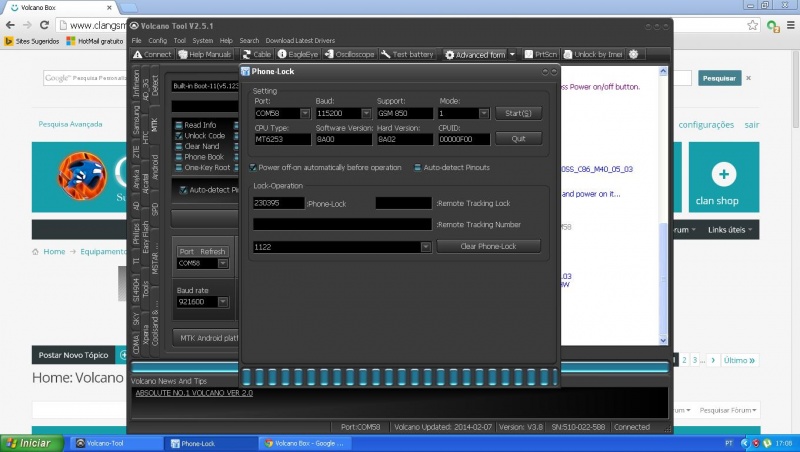Open ABSOLUTE NO.1 VOLCANO VER 2.0 link
The height and width of the screenshot is (452, 800).
click(x=194, y=393)
